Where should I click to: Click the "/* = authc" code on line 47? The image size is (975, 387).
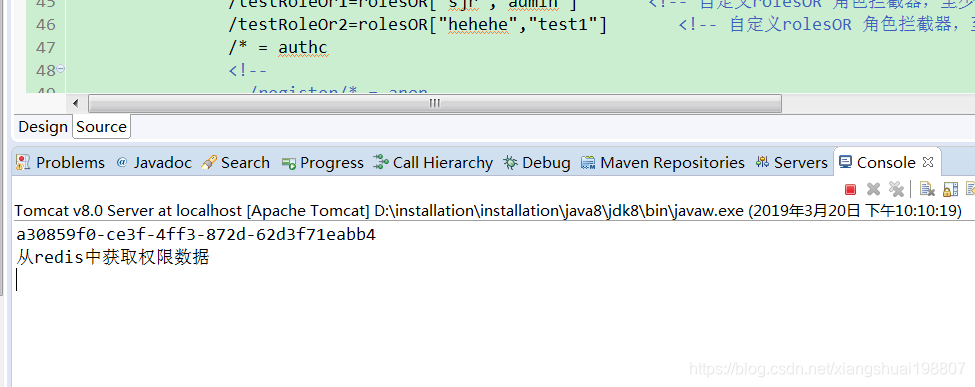277,48
